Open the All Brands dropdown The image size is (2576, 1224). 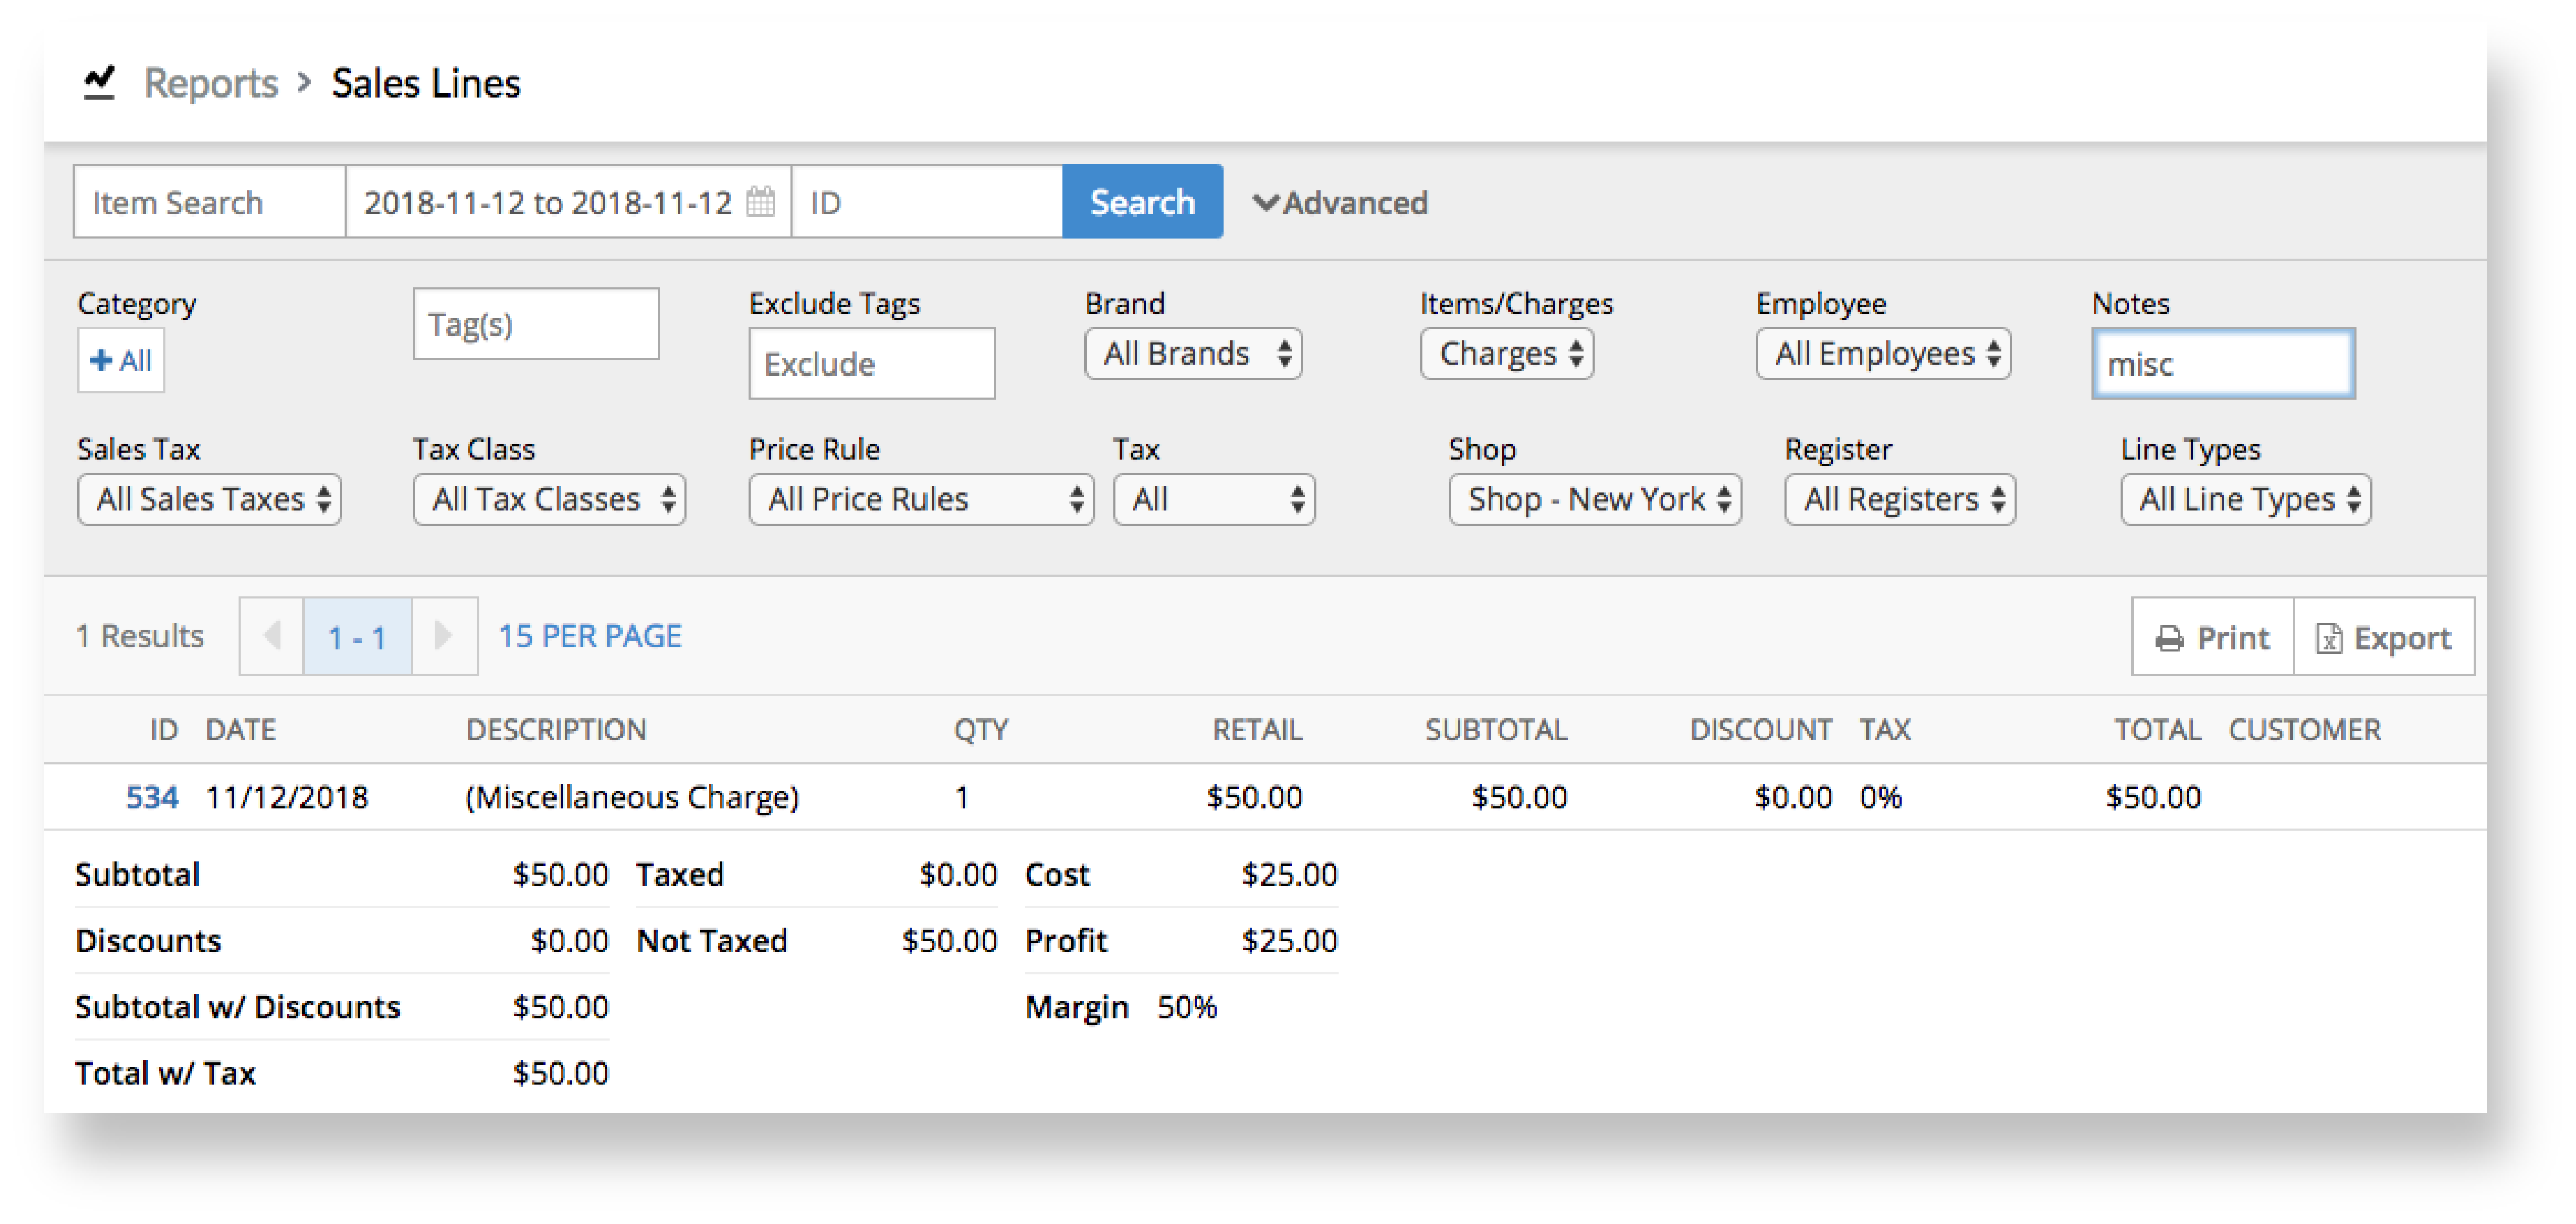[x=1193, y=353]
